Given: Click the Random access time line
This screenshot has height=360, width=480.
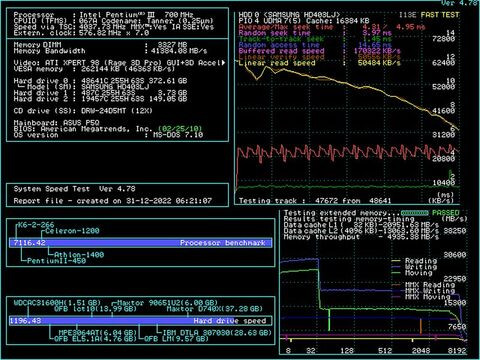Looking at the screenshot, I should [x=315, y=45].
